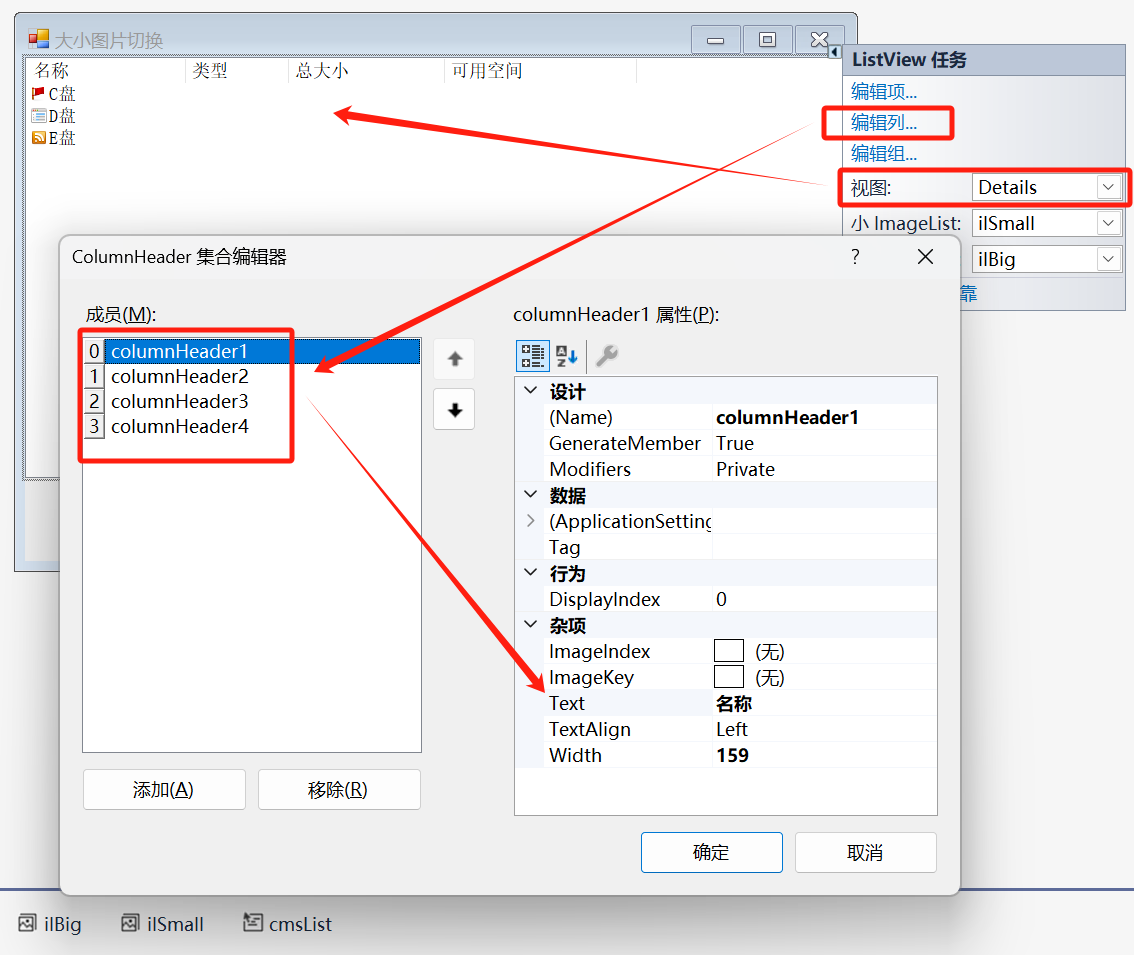Open the View dropdown showing Details
This screenshot has height=955, width=1134.
pos(1107,187)
